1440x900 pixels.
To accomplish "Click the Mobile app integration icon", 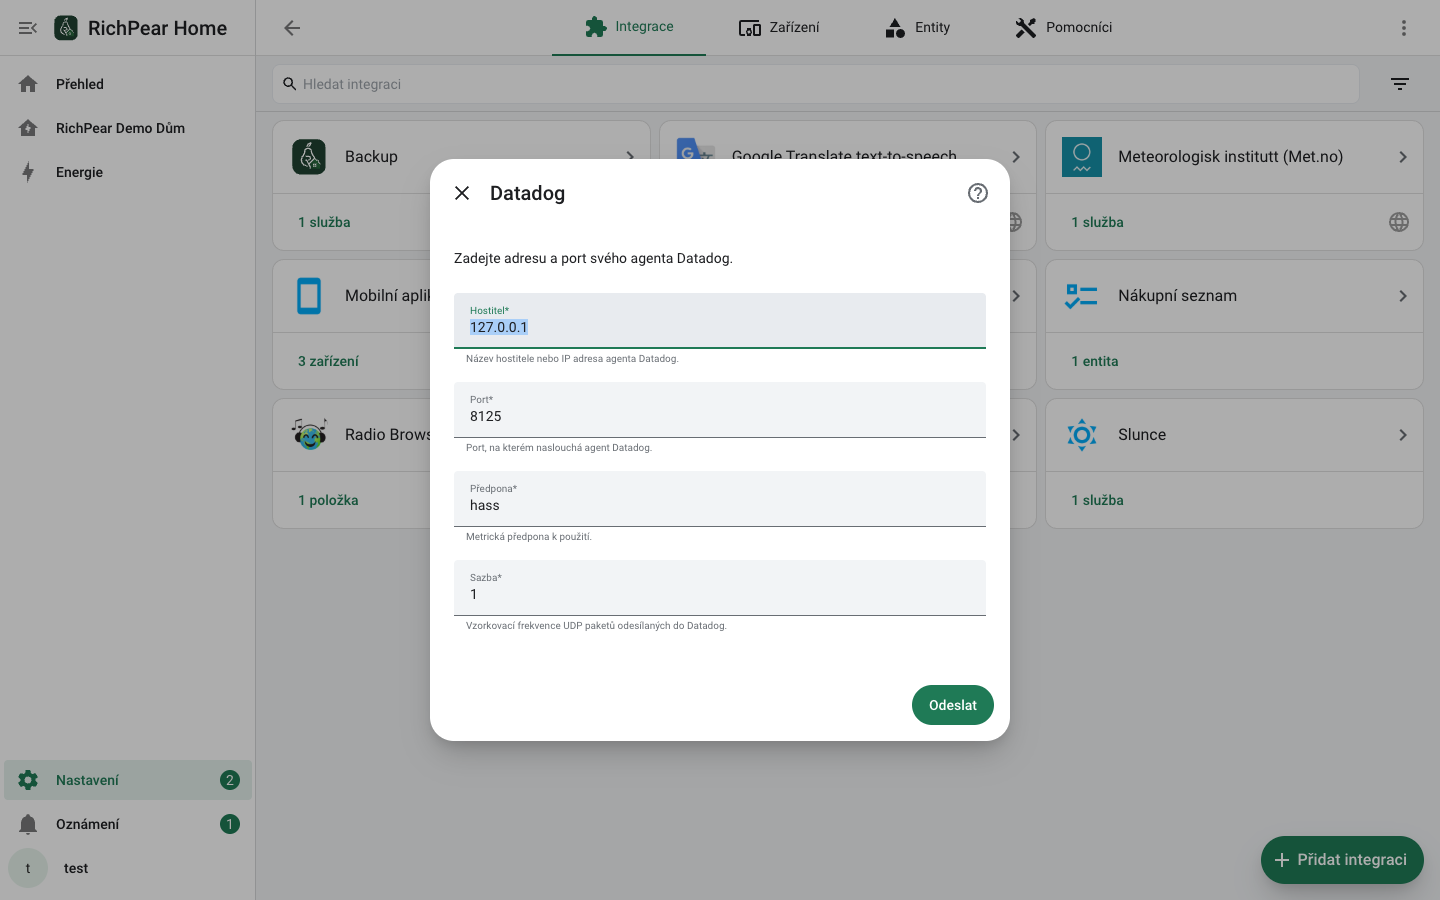I will tap(309, 296).
